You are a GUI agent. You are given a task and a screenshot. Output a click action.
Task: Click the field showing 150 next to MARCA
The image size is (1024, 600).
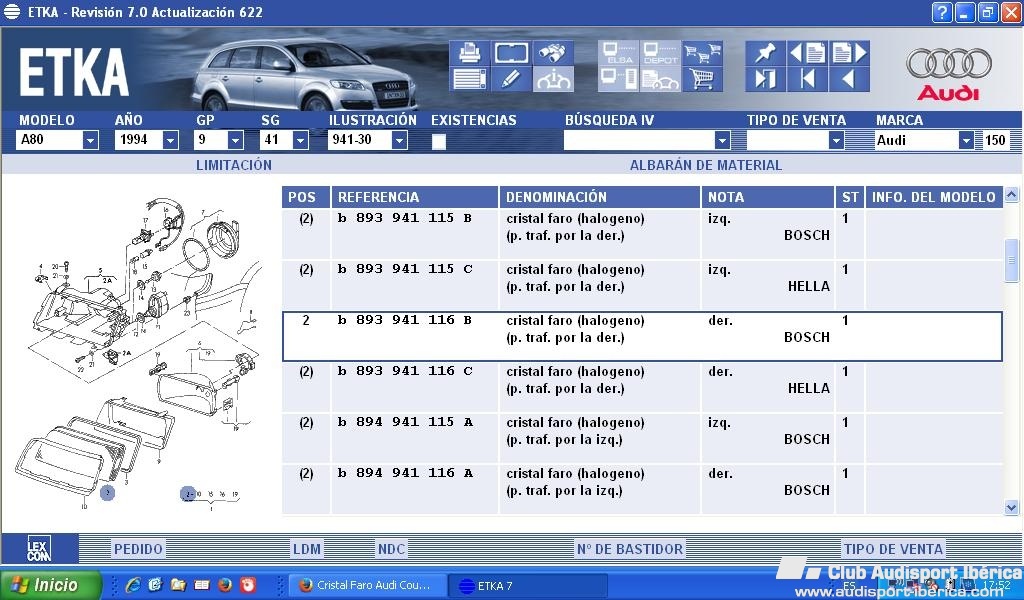click(995, 140)
